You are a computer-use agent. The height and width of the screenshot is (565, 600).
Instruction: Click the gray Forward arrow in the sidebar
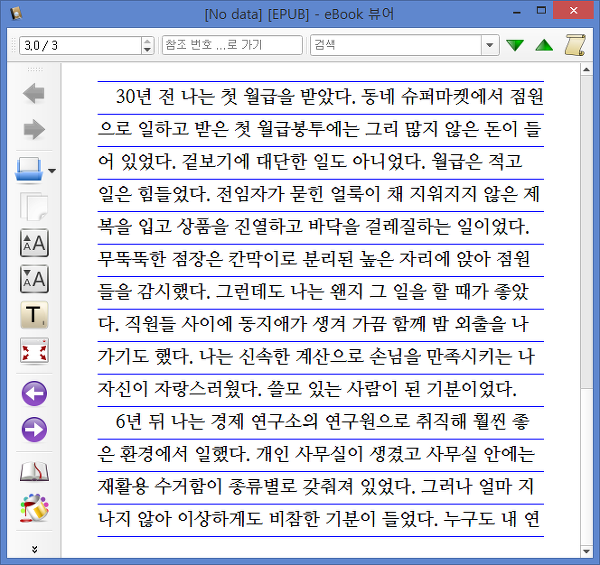coord(34,129)
